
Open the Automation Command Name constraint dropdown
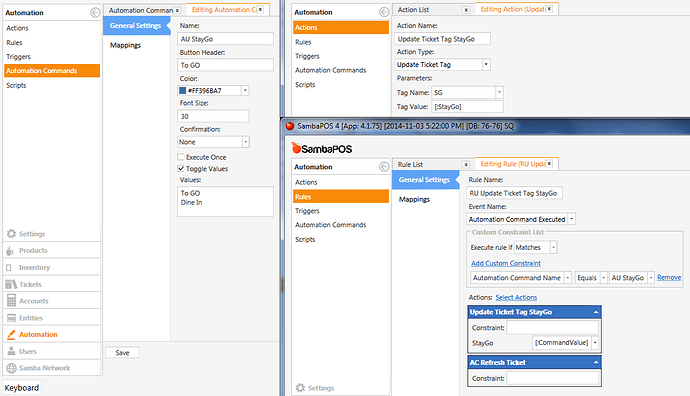[568, 278]
